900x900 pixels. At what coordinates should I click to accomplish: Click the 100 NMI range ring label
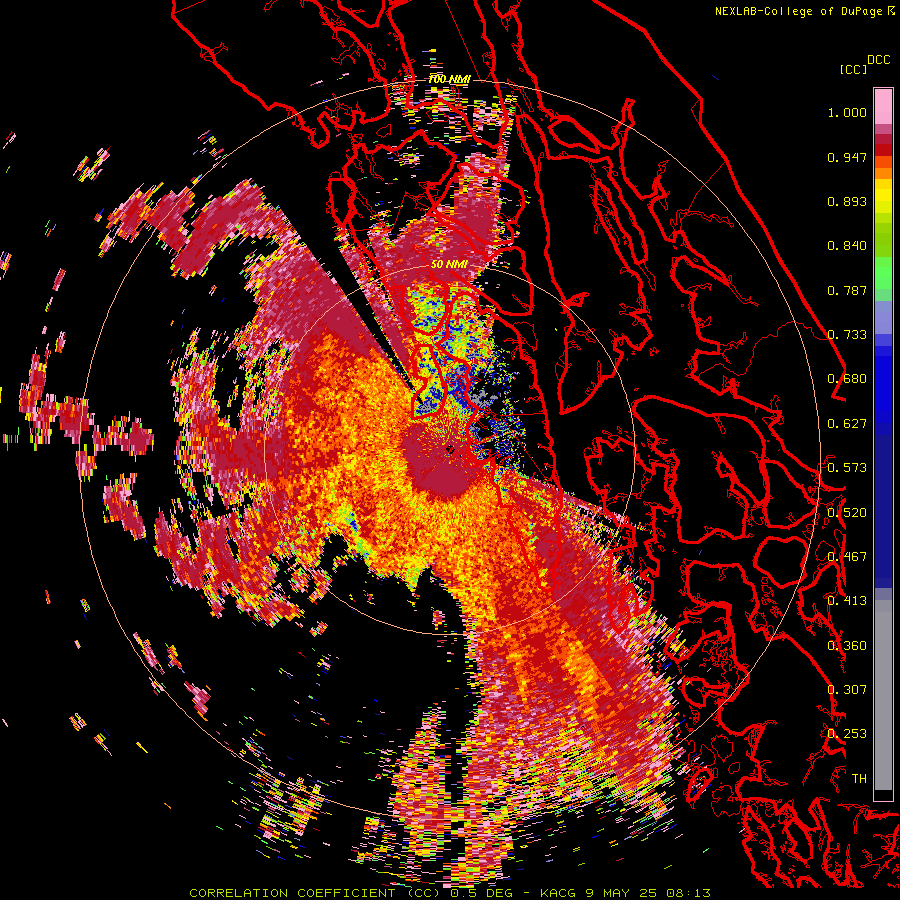point(449,79)
